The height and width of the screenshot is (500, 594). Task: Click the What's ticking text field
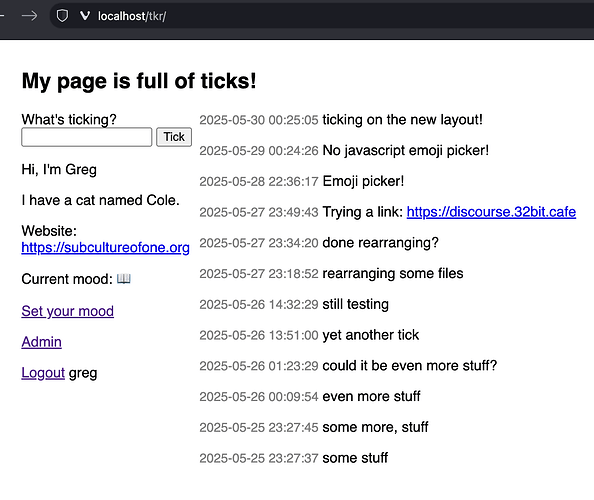(87, 137)
